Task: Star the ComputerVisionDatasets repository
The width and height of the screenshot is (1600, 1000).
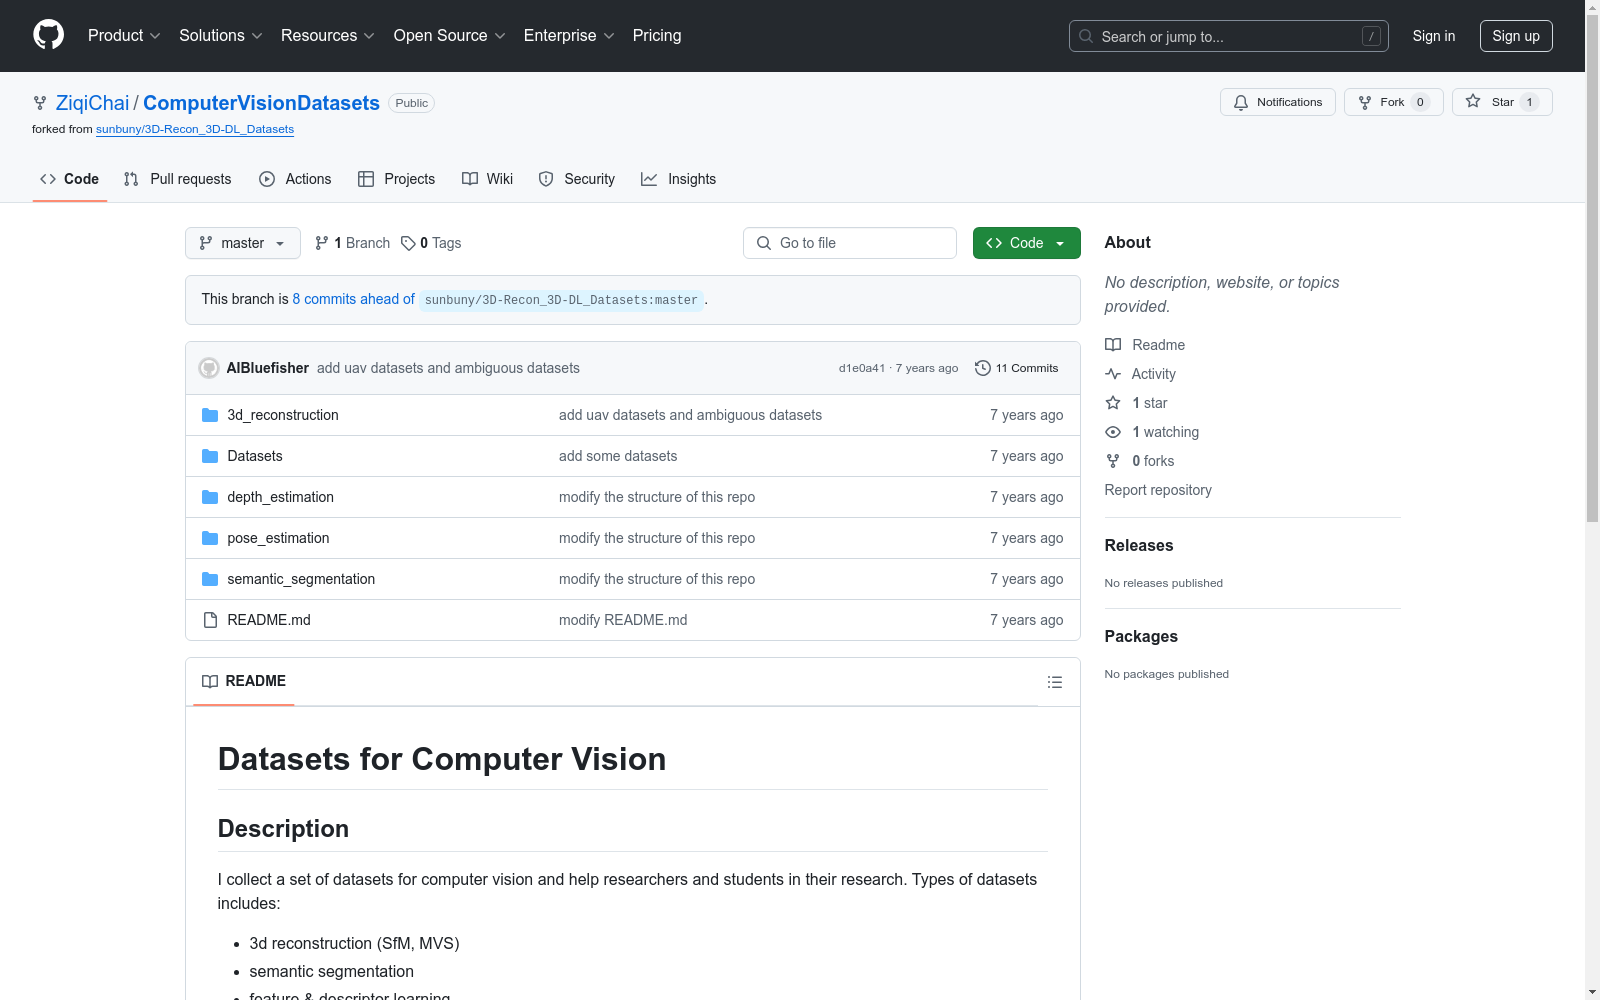Action: (x=1501, y=102)
